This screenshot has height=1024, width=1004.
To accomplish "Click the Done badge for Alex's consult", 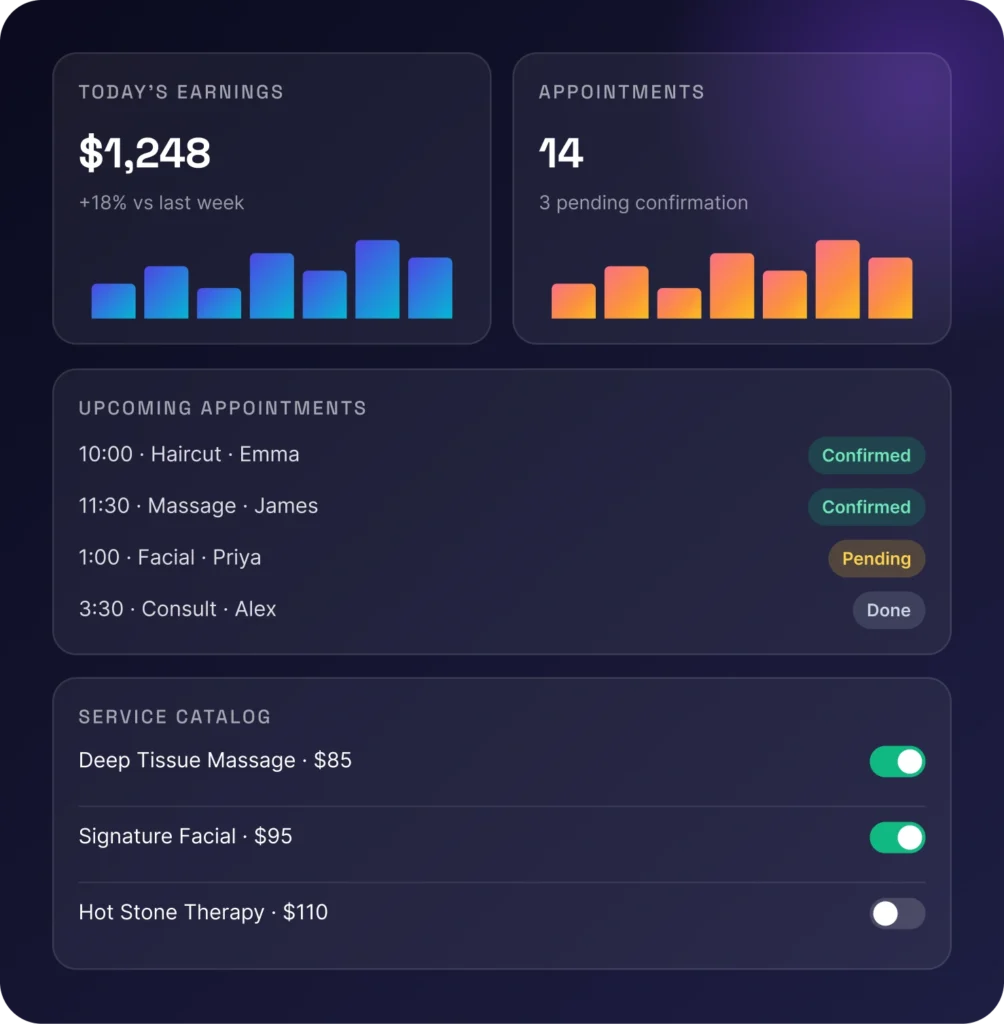I will pyautogui.click(x=888, y=610).
